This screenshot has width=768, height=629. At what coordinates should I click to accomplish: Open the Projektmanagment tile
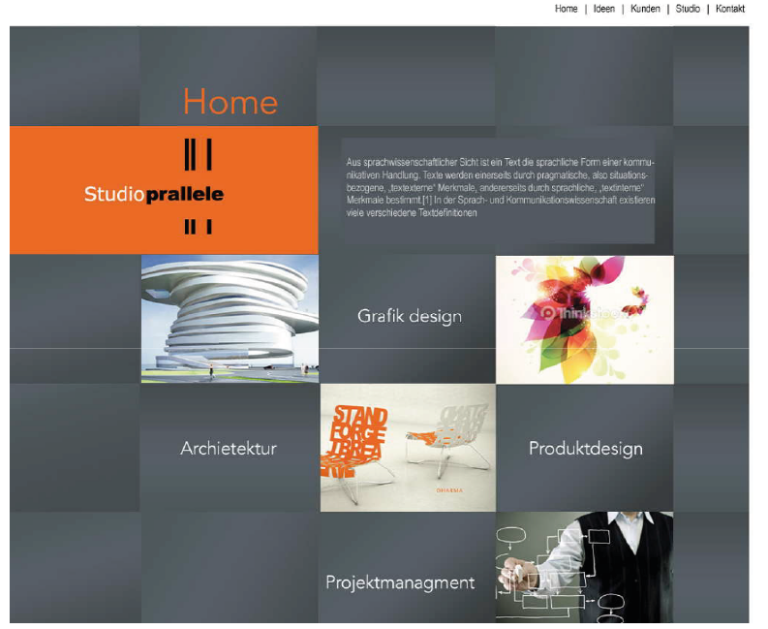click(400, 582)
